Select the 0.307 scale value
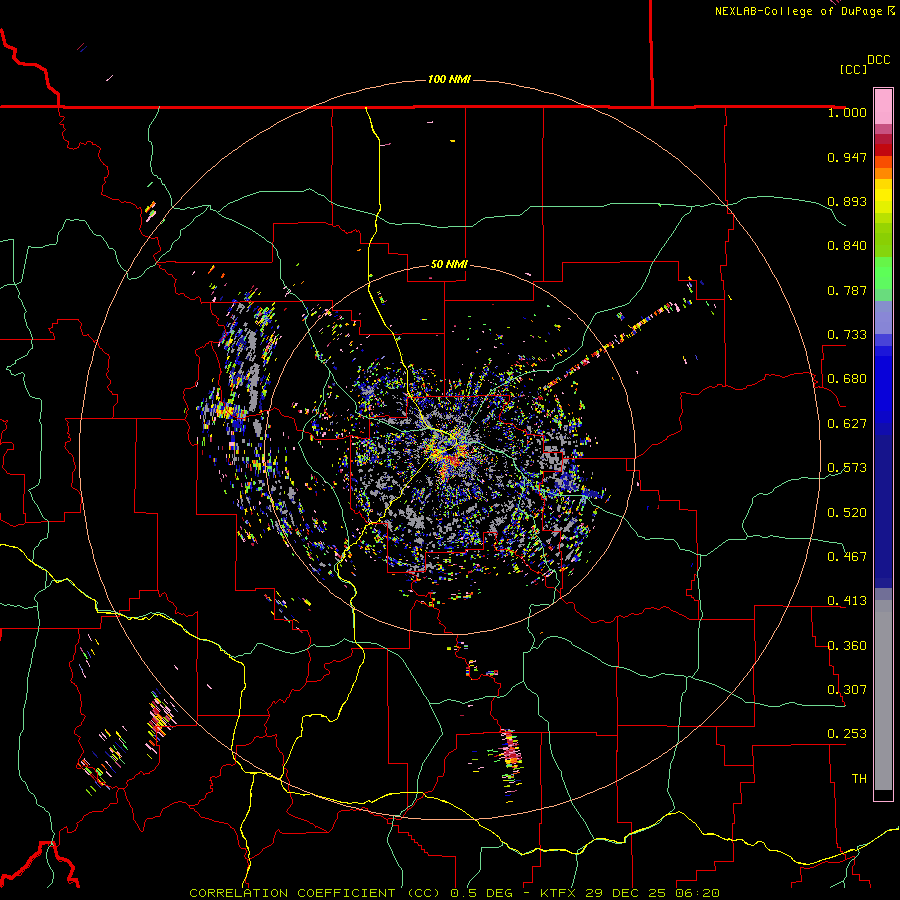 click(x=847, y=690)
